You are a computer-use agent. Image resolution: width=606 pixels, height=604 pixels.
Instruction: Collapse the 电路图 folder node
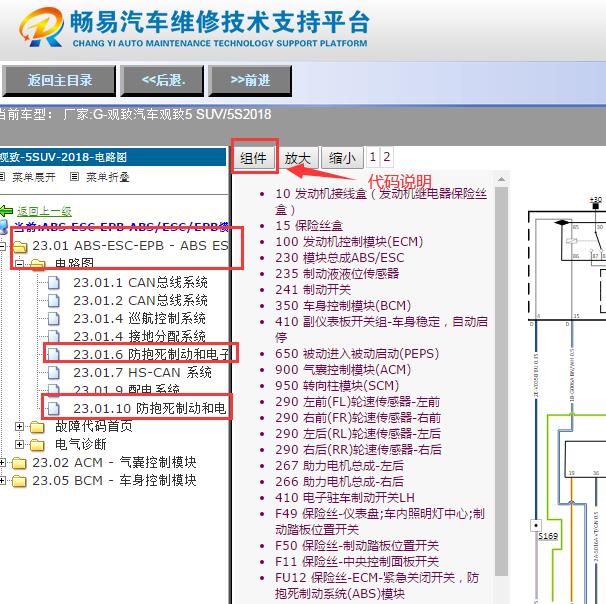[19, 264]
